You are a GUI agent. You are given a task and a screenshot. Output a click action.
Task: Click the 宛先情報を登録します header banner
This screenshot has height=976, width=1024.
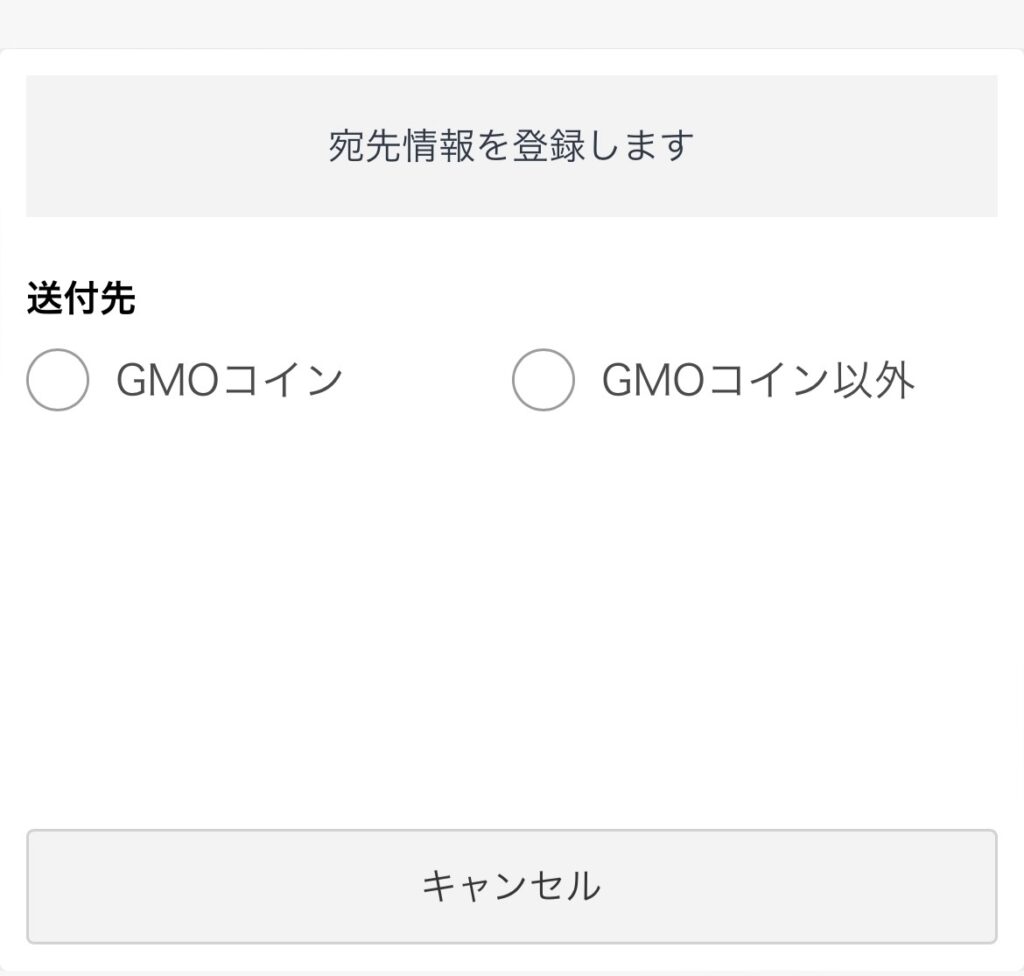[x=511, y=146]
